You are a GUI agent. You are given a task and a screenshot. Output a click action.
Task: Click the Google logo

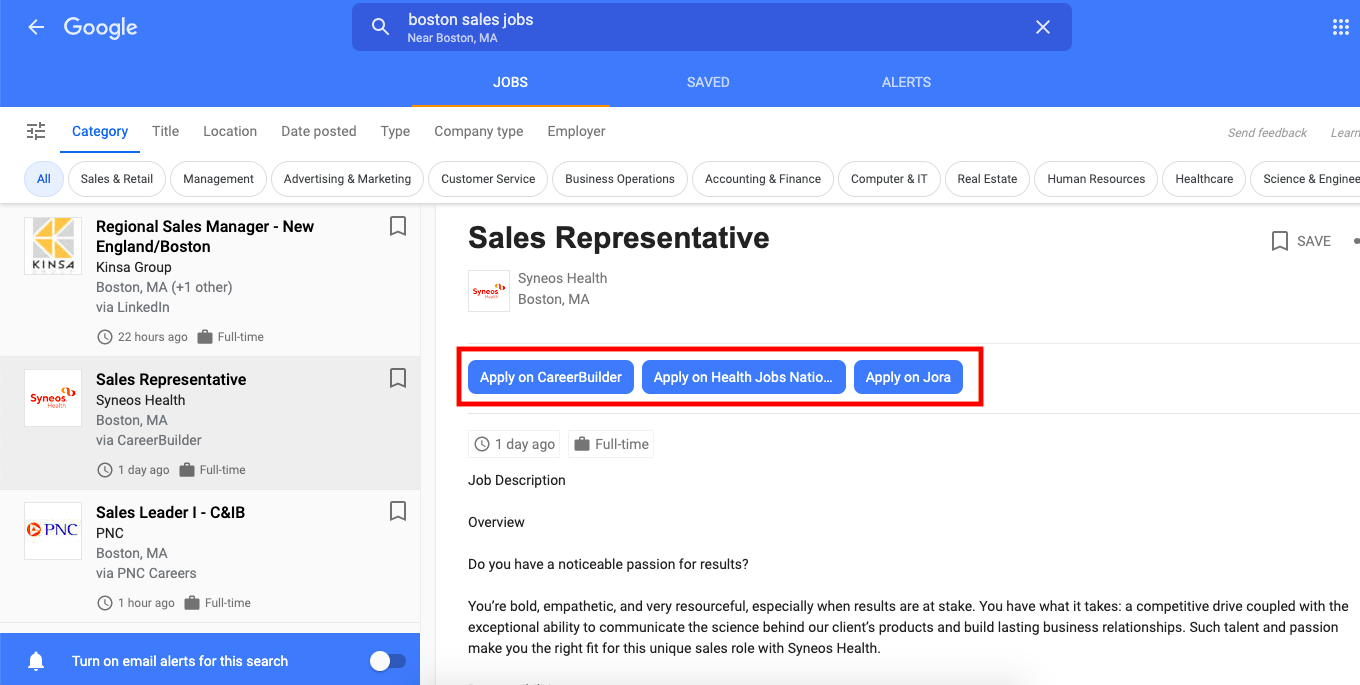(101, 27)
